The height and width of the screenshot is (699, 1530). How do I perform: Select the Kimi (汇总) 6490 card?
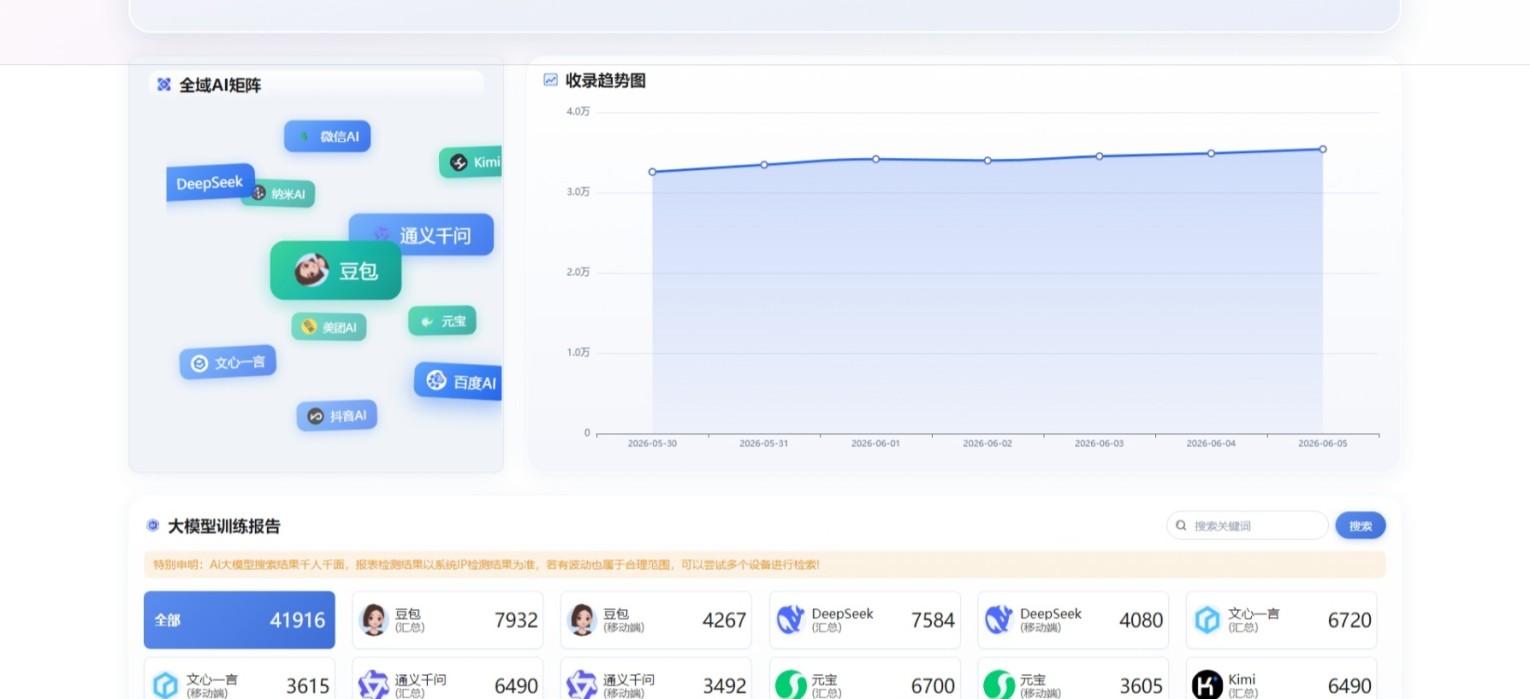(x=1282, y=679)
